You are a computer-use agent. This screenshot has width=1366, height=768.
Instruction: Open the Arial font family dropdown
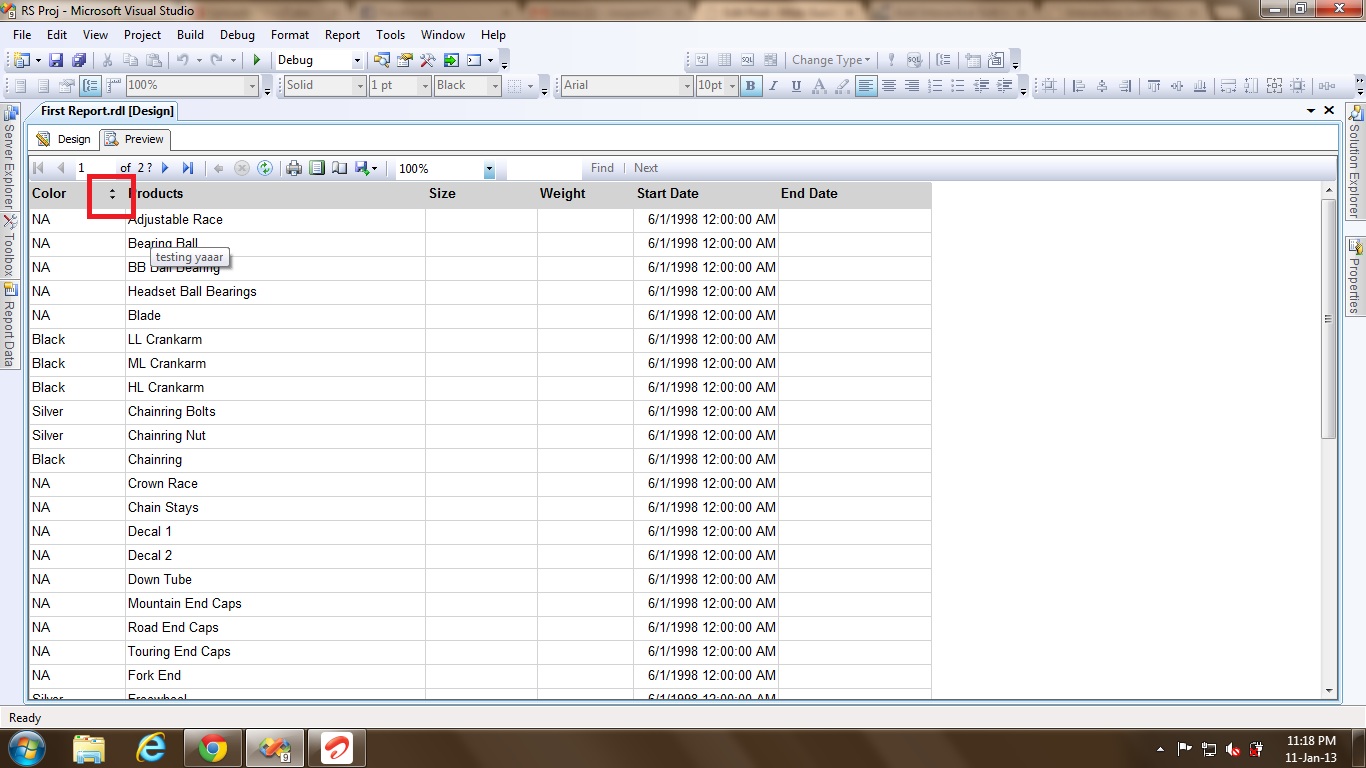click(686, 86)
